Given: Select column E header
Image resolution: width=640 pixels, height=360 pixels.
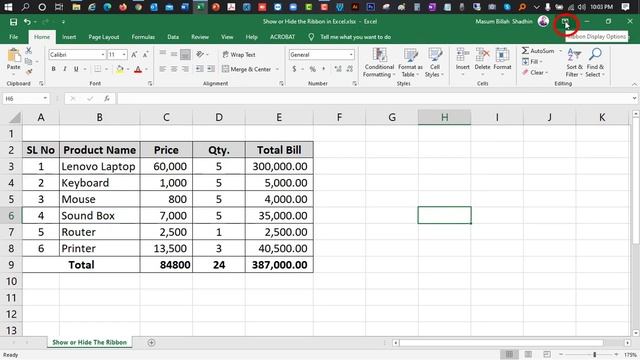Looking at the screenshot, I should [279, 117].
